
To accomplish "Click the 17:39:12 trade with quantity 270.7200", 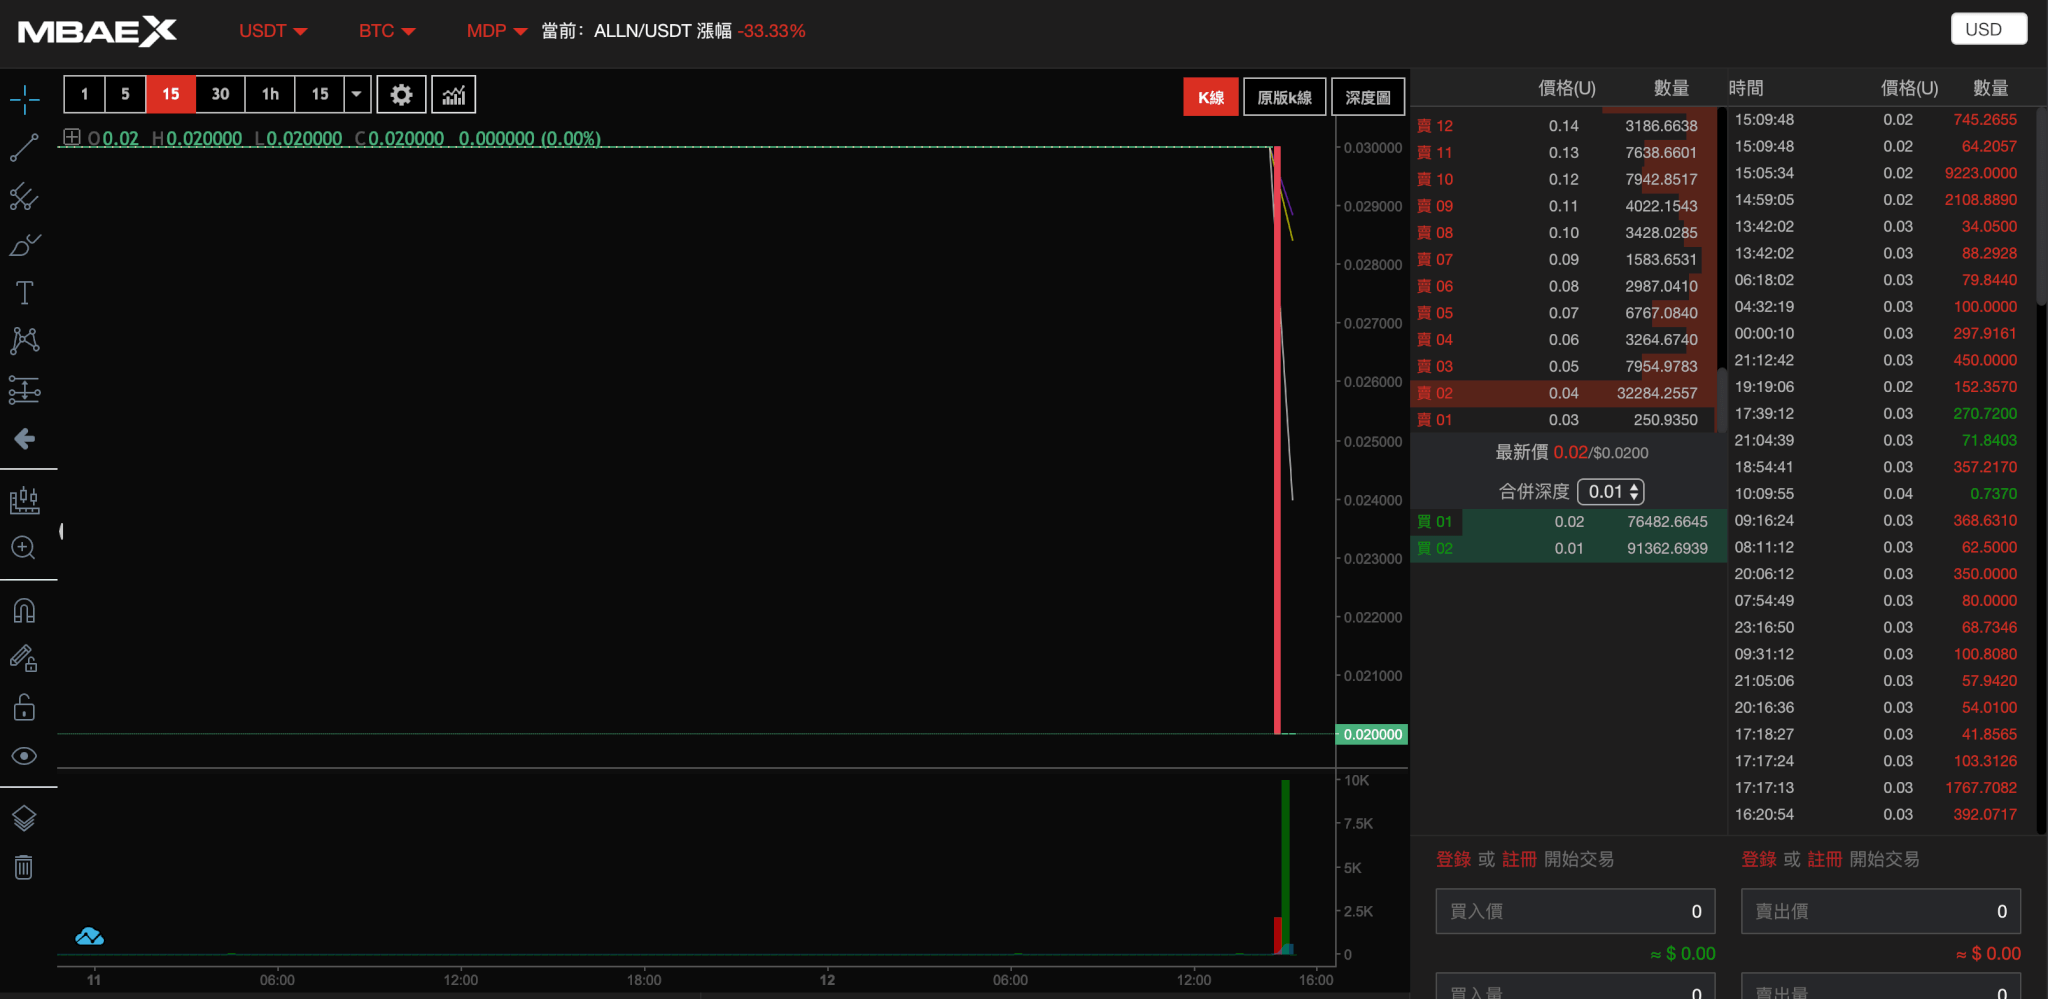I will [1880, 413].
